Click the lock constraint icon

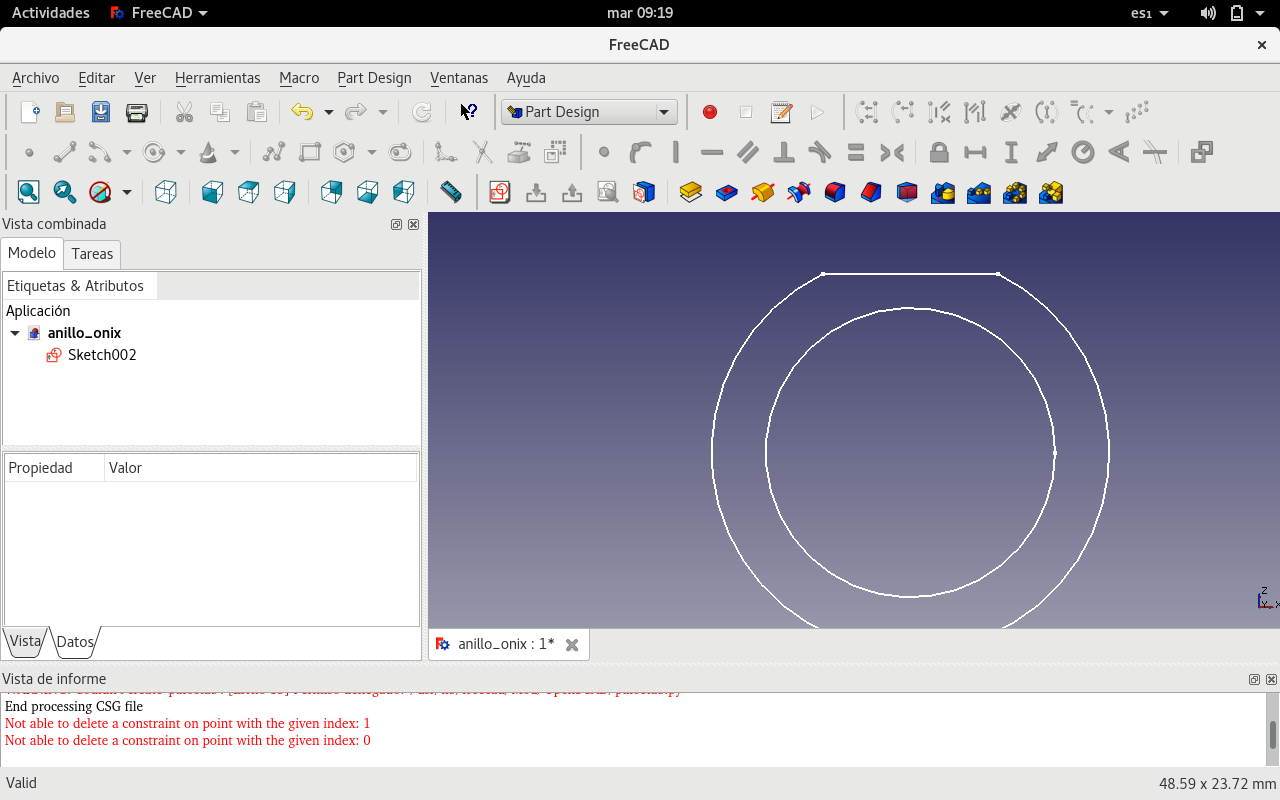939,152
